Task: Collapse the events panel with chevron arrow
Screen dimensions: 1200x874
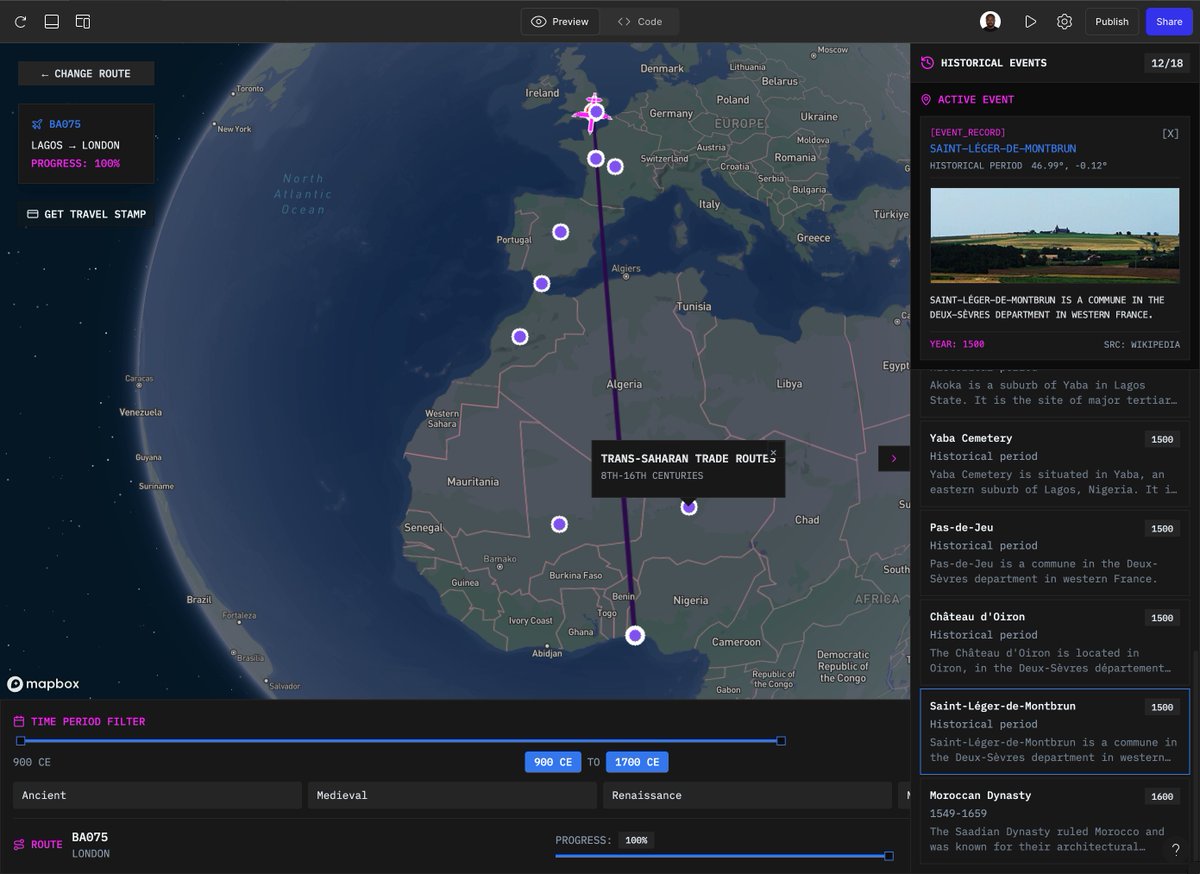Action: tap(893, 458)
